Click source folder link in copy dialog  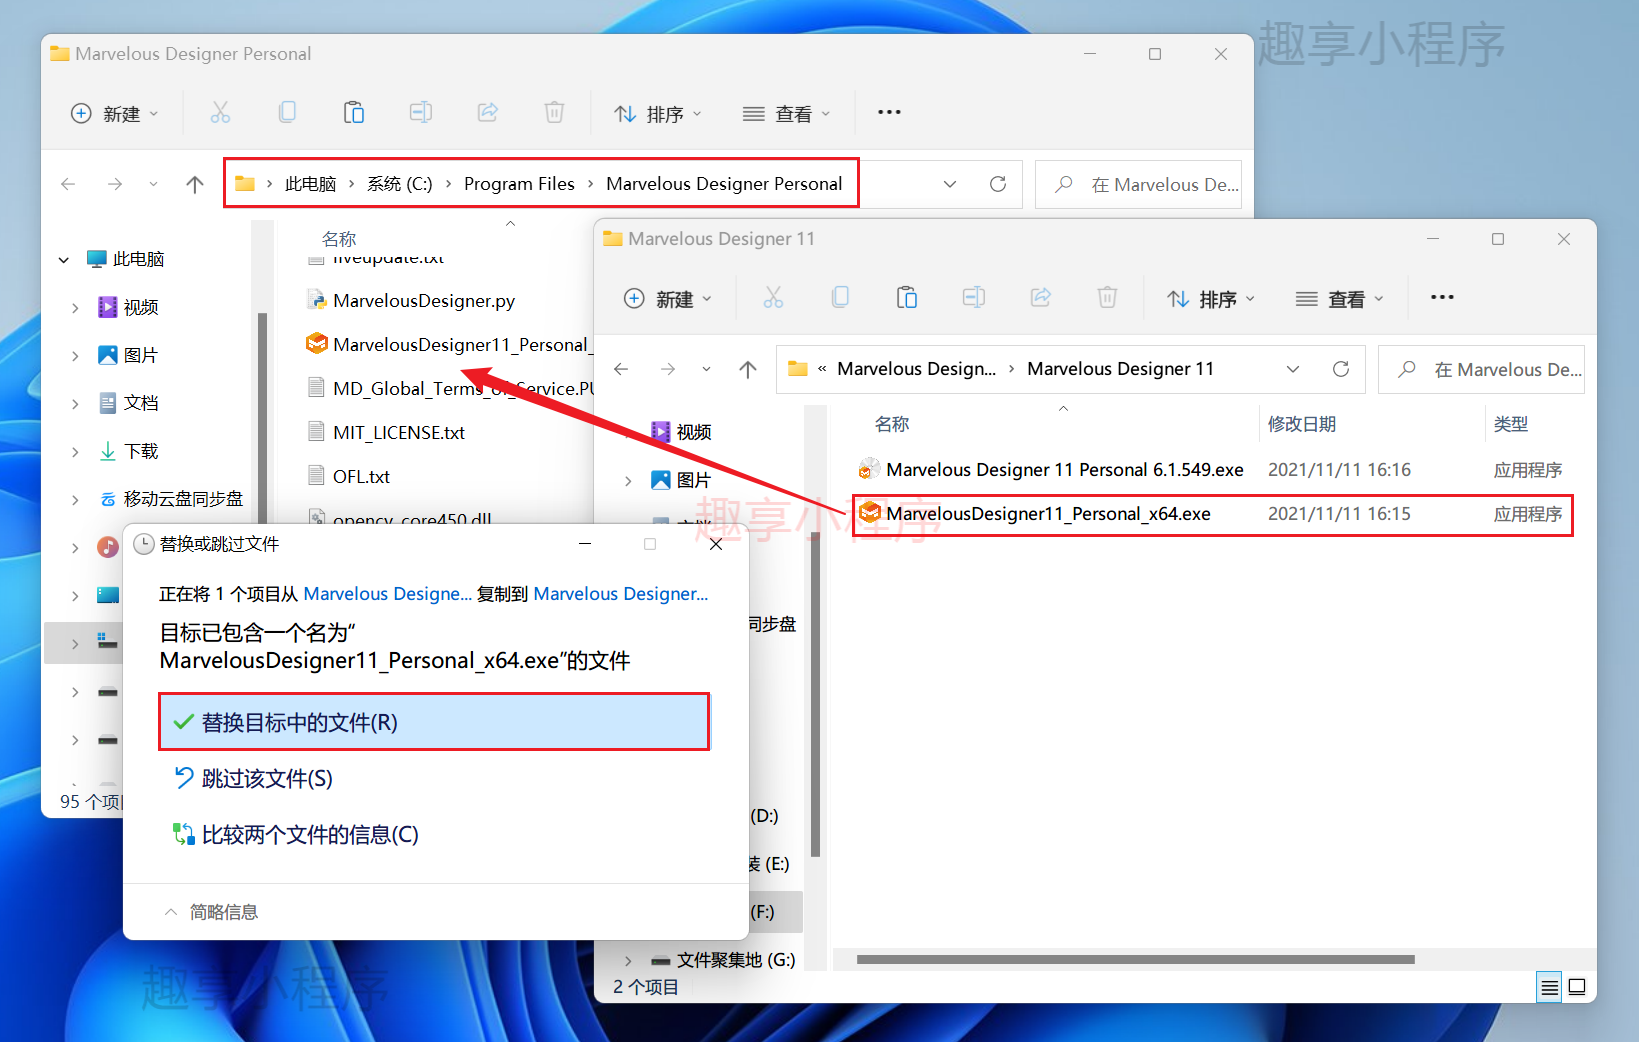click(x=388, y=594)
